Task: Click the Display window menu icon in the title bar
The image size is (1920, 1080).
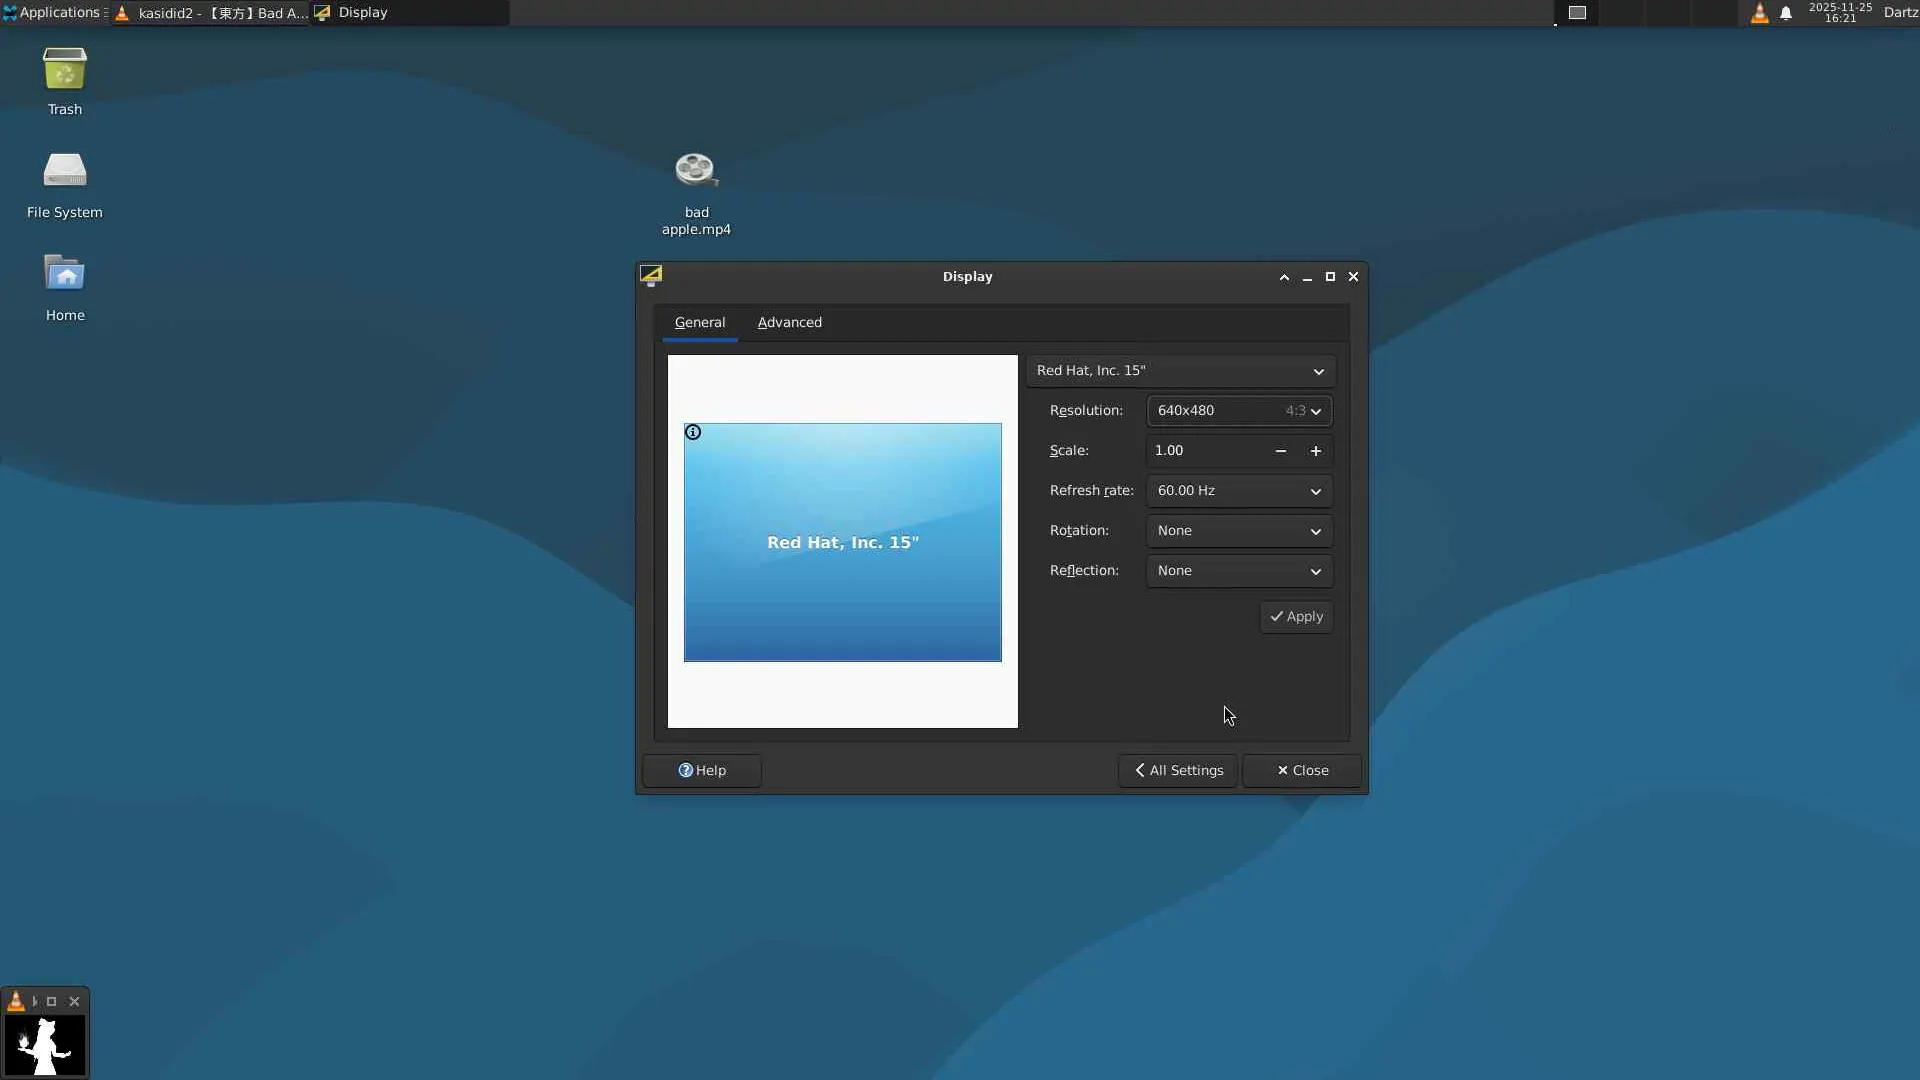Action: [x=651, y=276]
